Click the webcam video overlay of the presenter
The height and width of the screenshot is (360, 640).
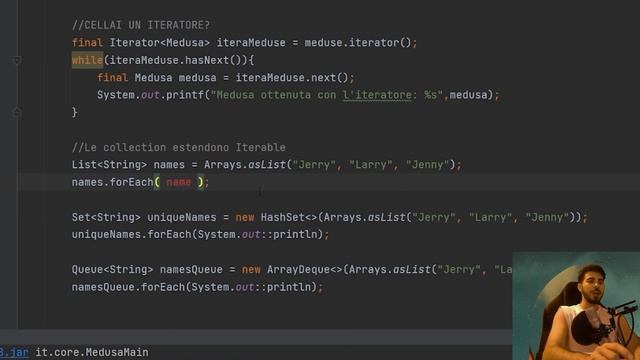point(576,306)
